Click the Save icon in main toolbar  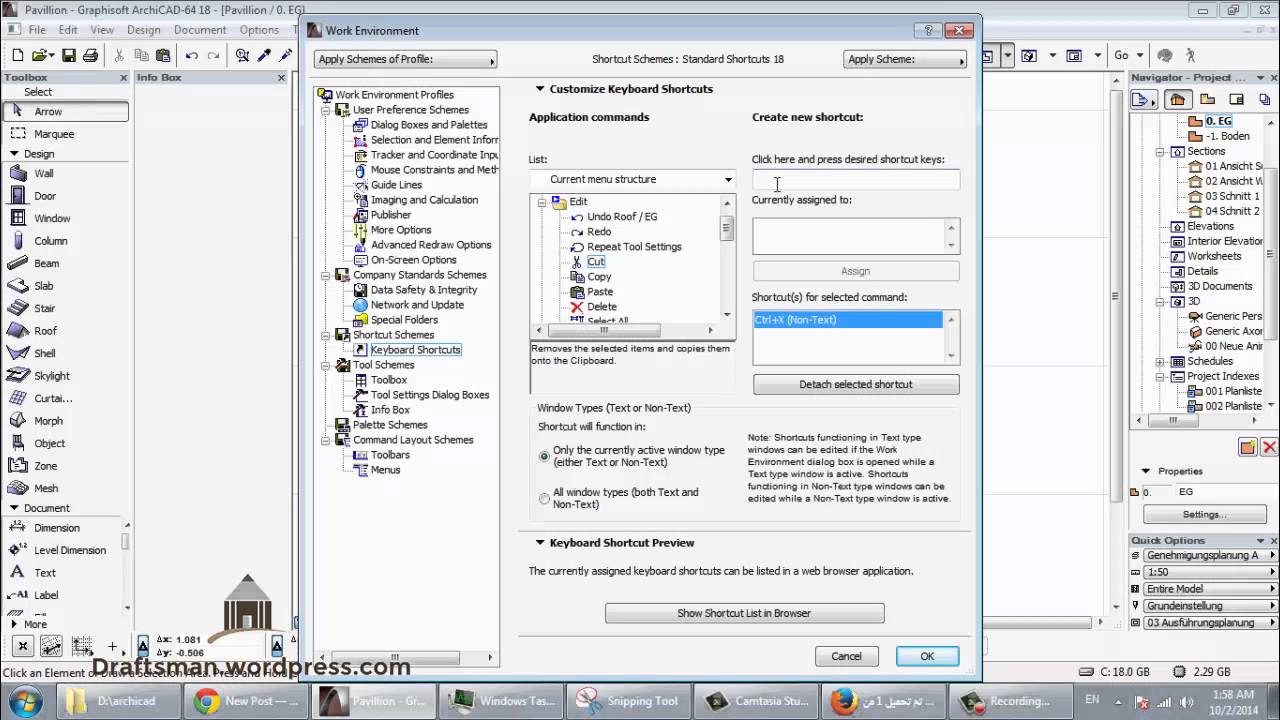click(69, 56)
